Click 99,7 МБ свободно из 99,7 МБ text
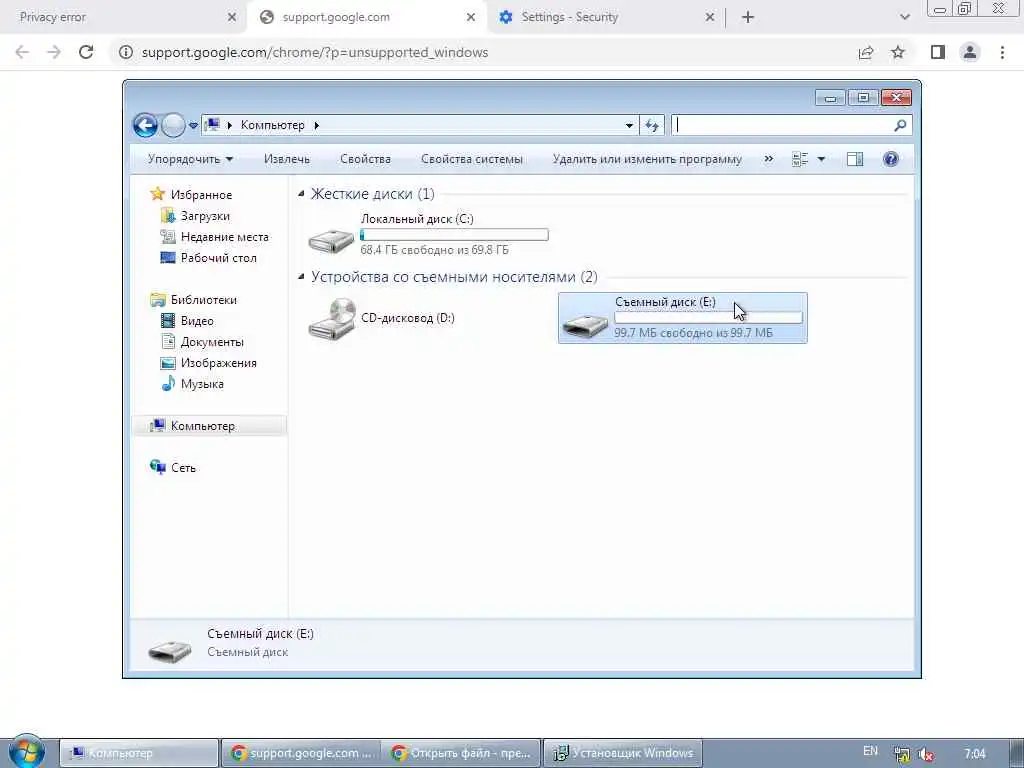The width and height of the screenshot is (1024, 768). point(694,332)
